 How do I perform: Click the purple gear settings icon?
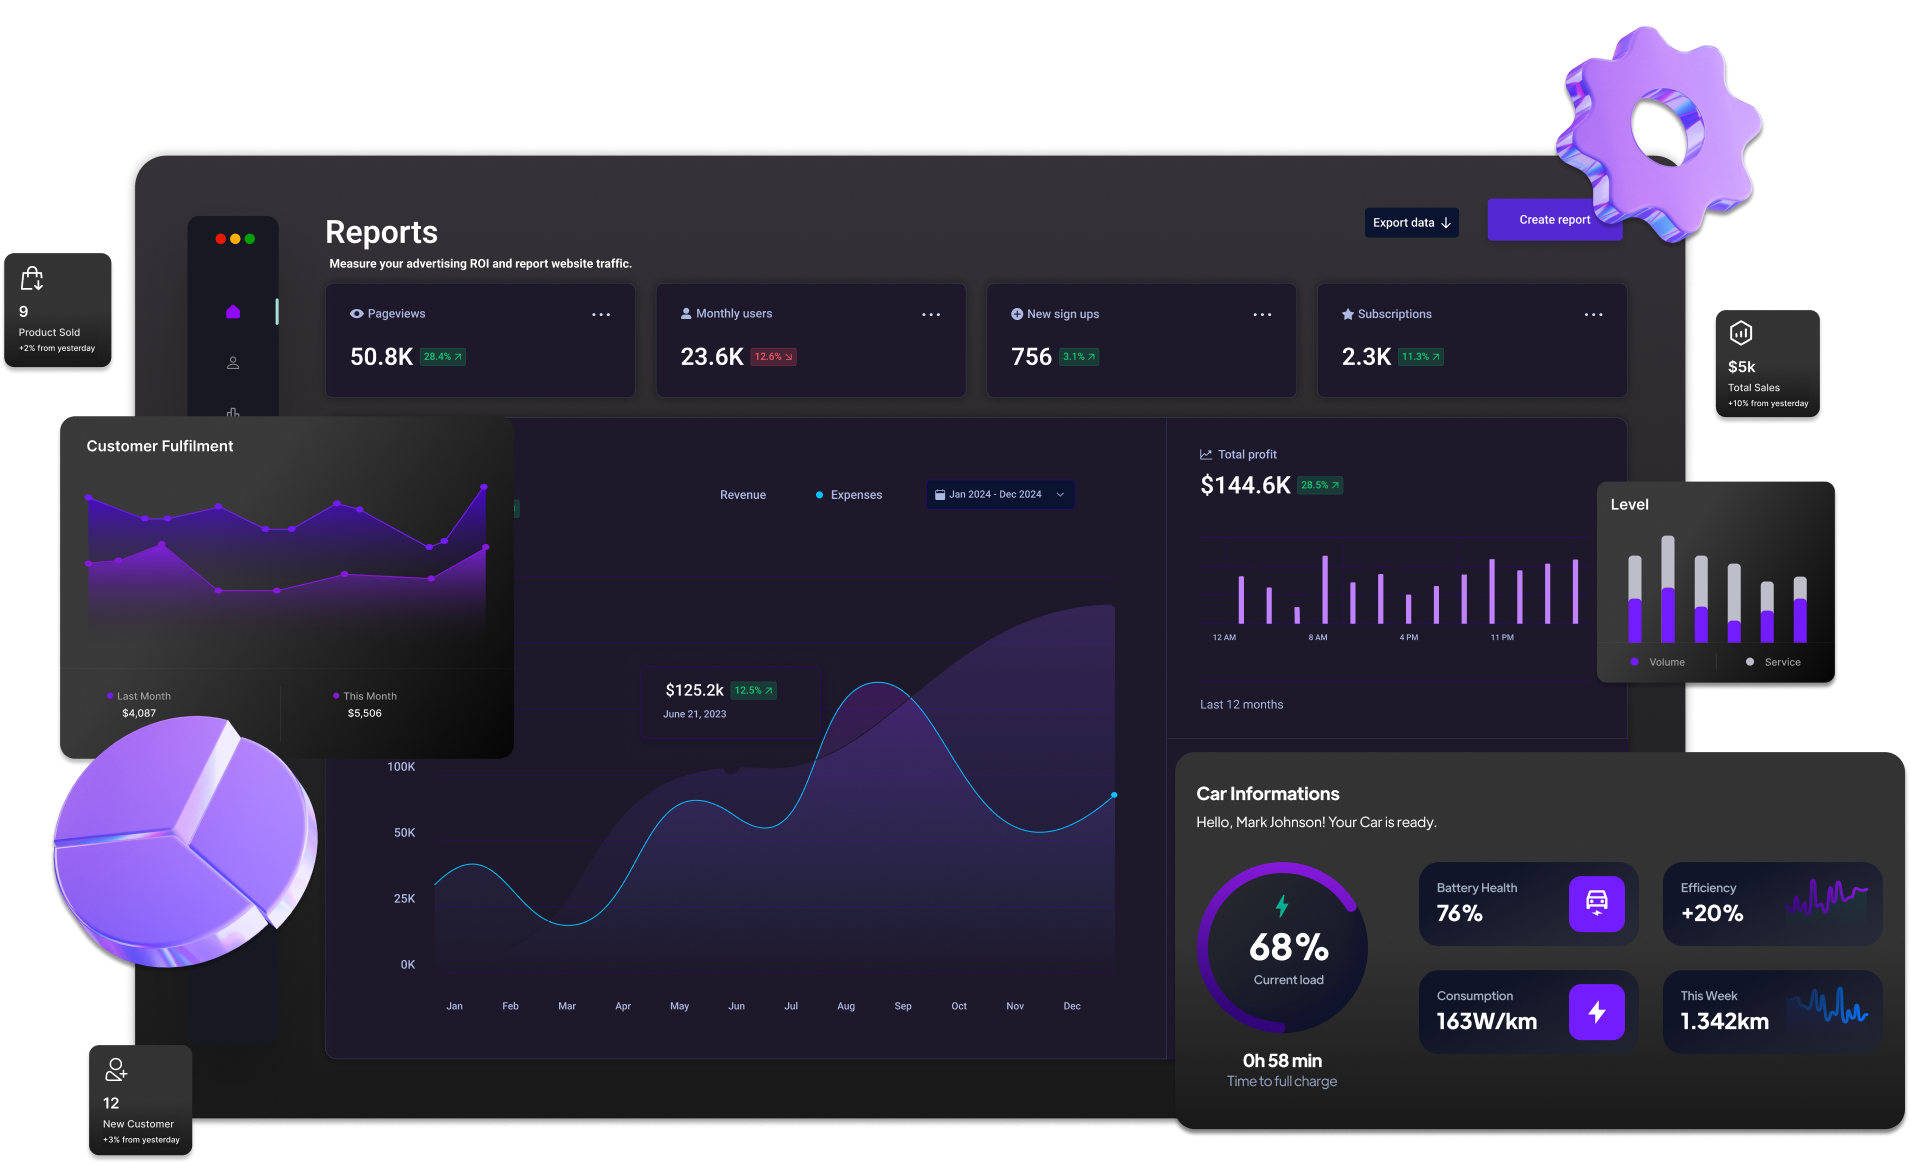[x=1658, y=133]
